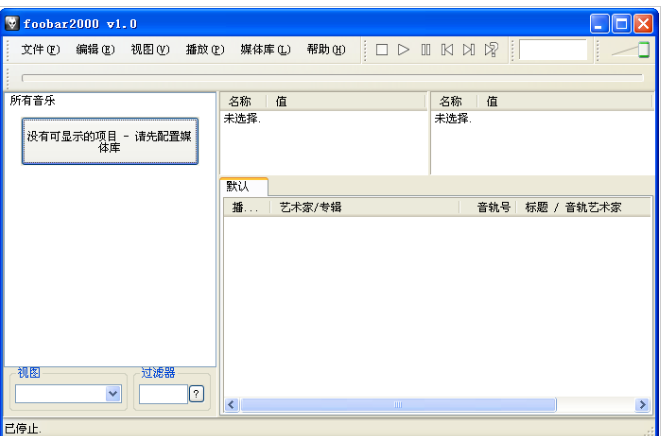Open the 编辑(E) menu

95,50
